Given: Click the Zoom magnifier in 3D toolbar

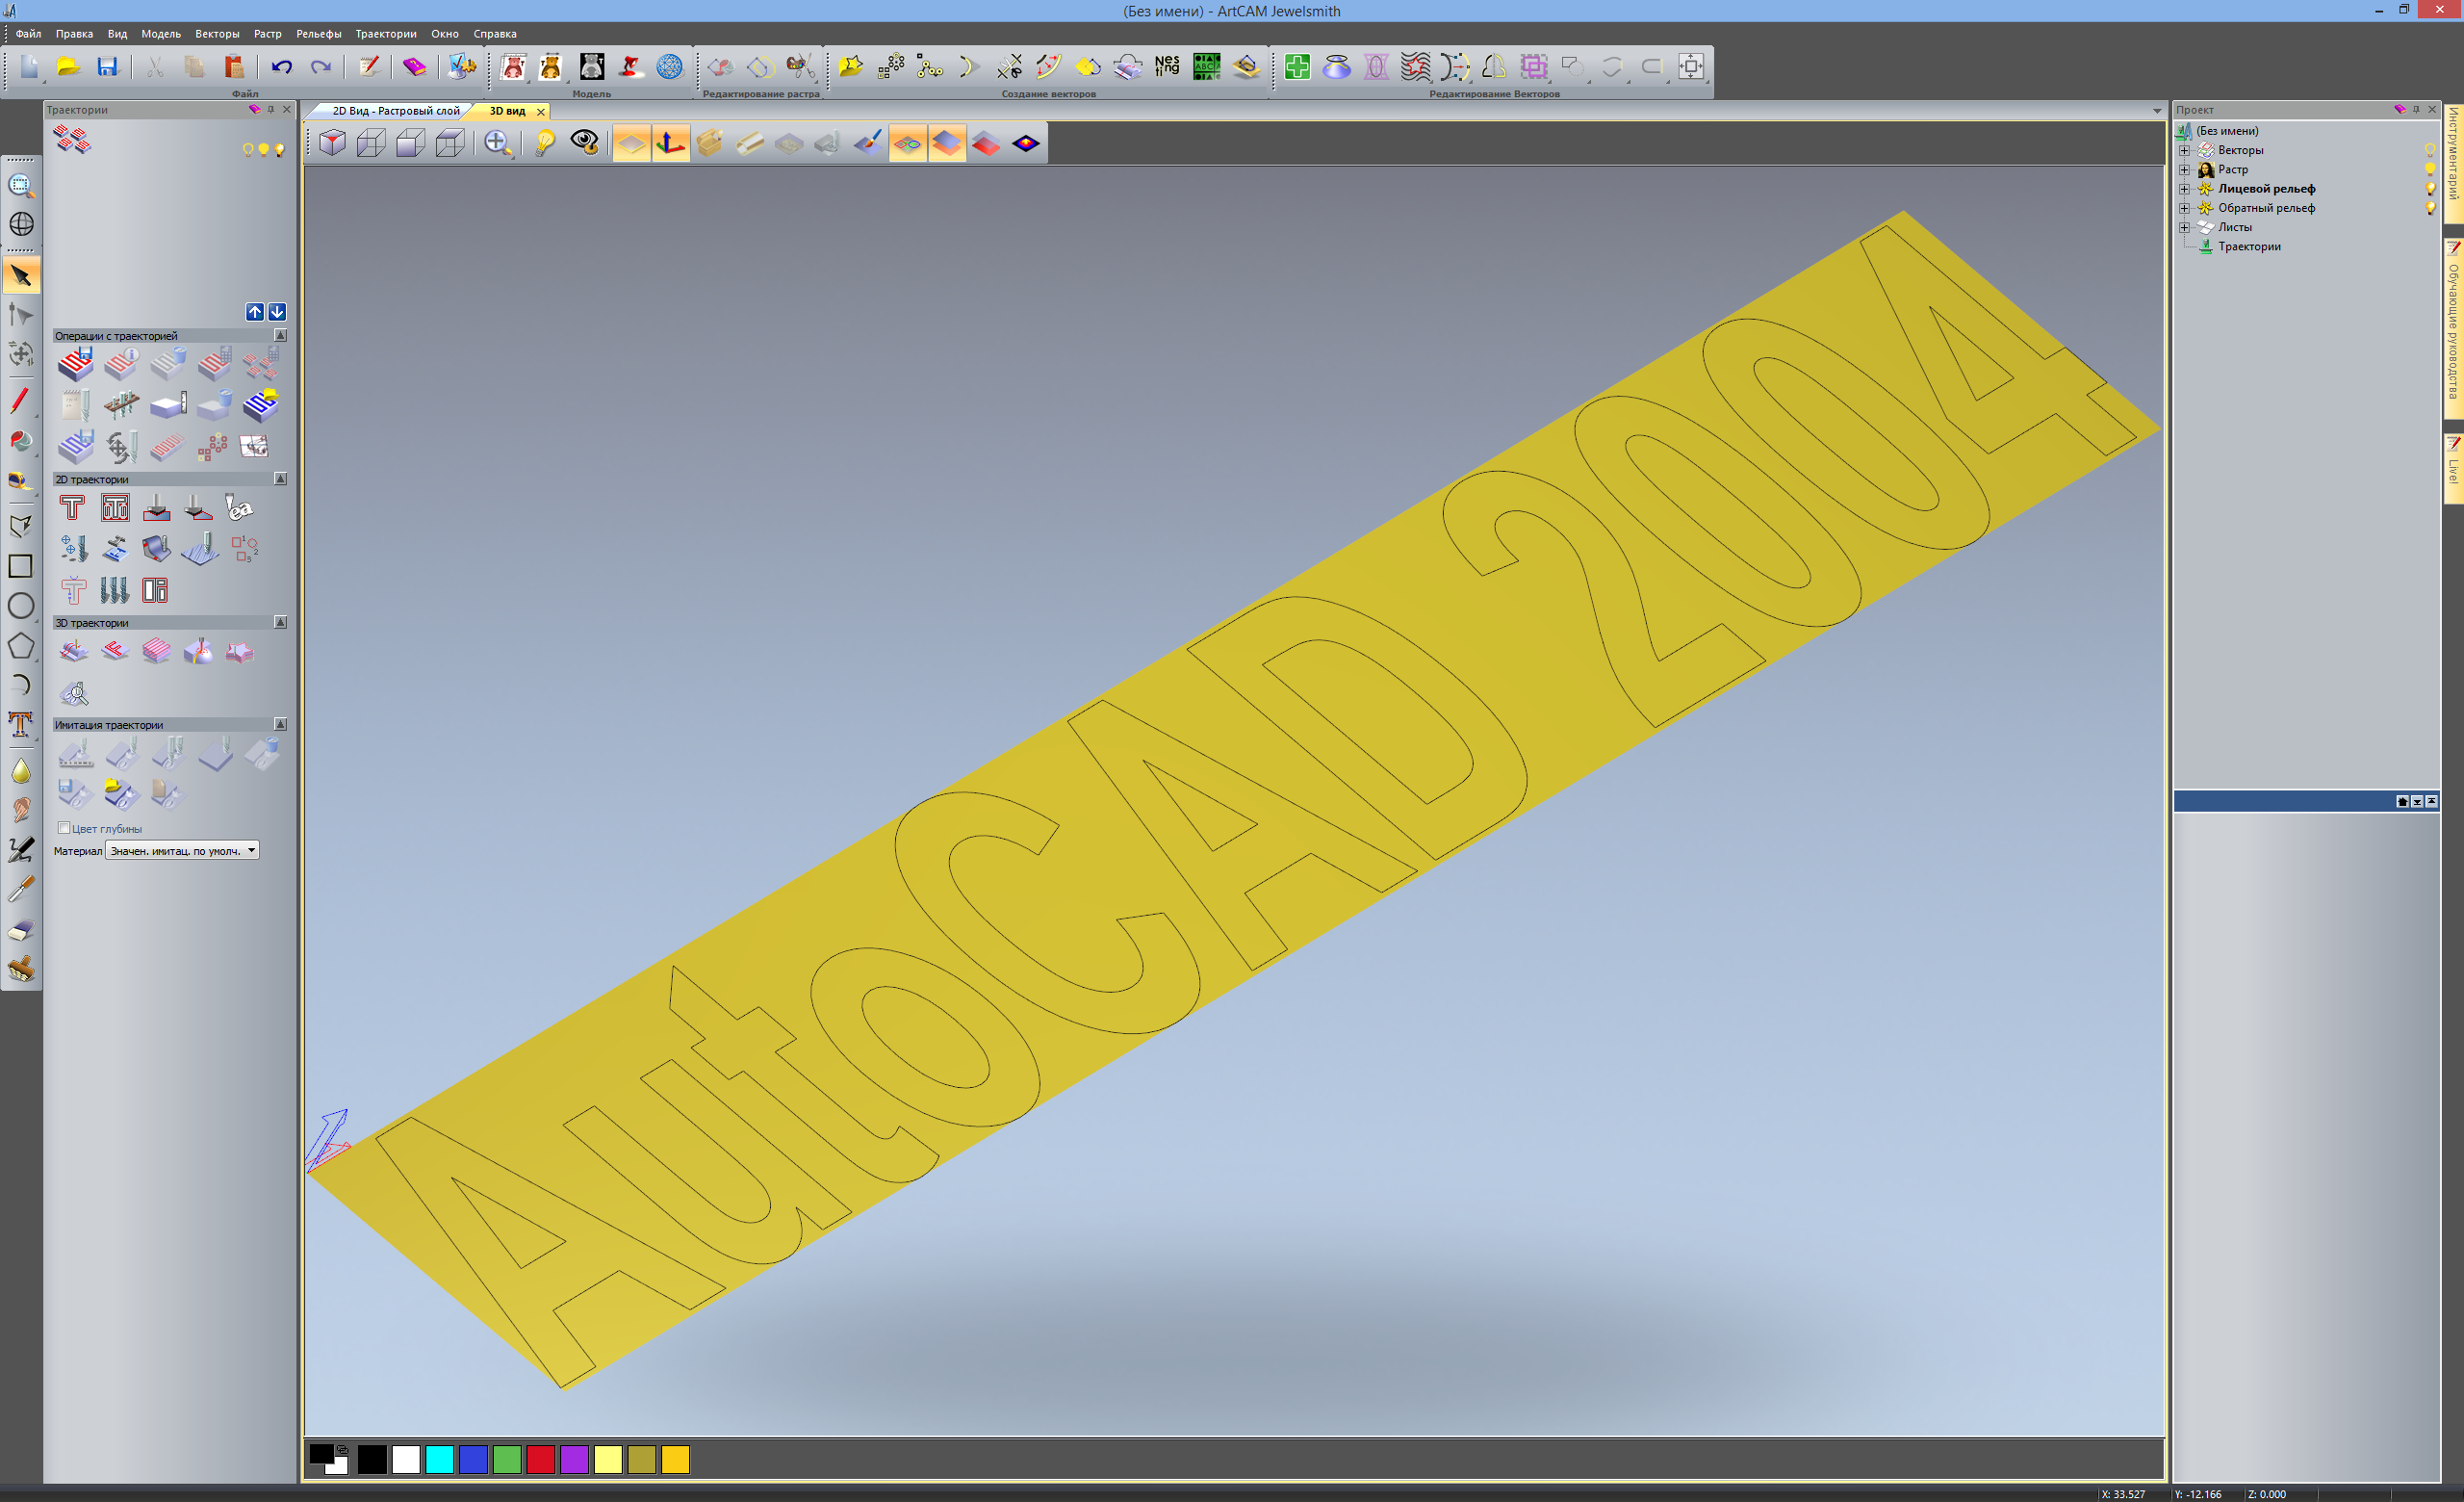Looking at the screenshot, I should tap(497, 143).
